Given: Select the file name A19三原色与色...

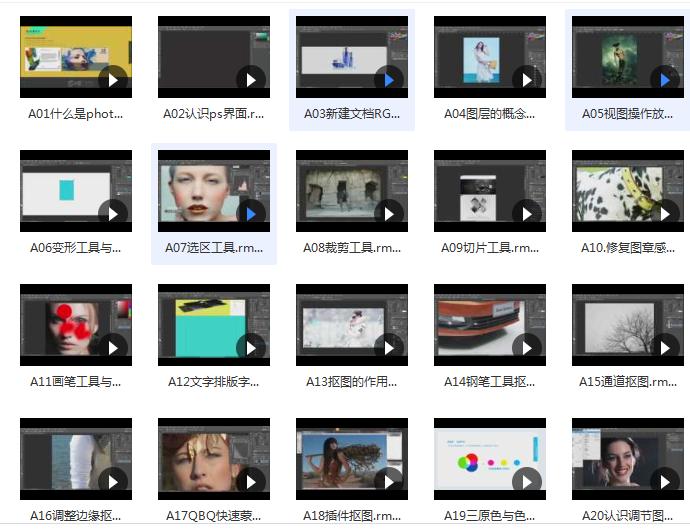Looking at the screenshot, I should pyautogui.click(x=490, y=515).
